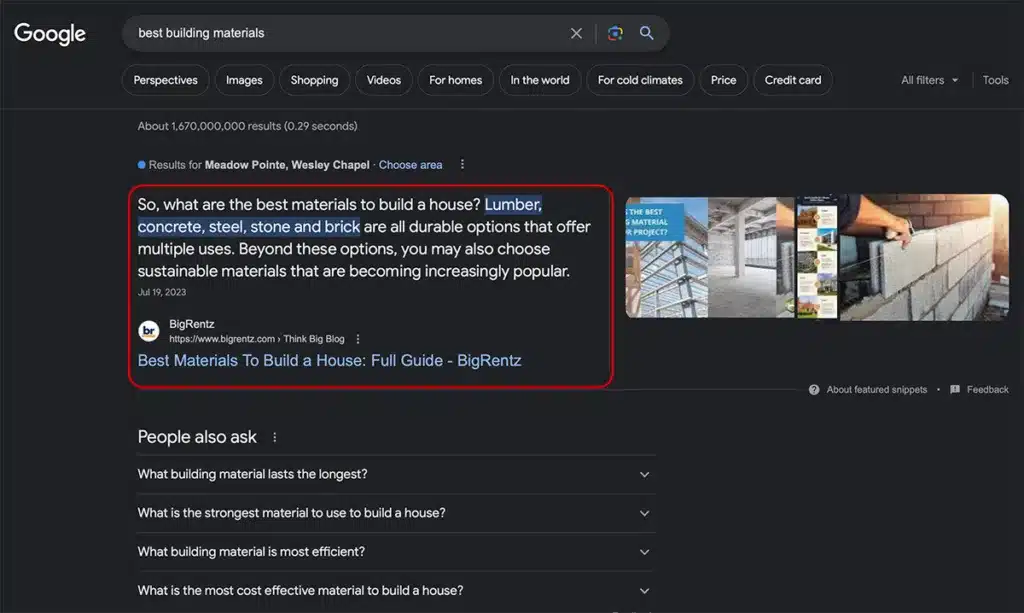Clear the search box with the X icon

pos(576,33)
